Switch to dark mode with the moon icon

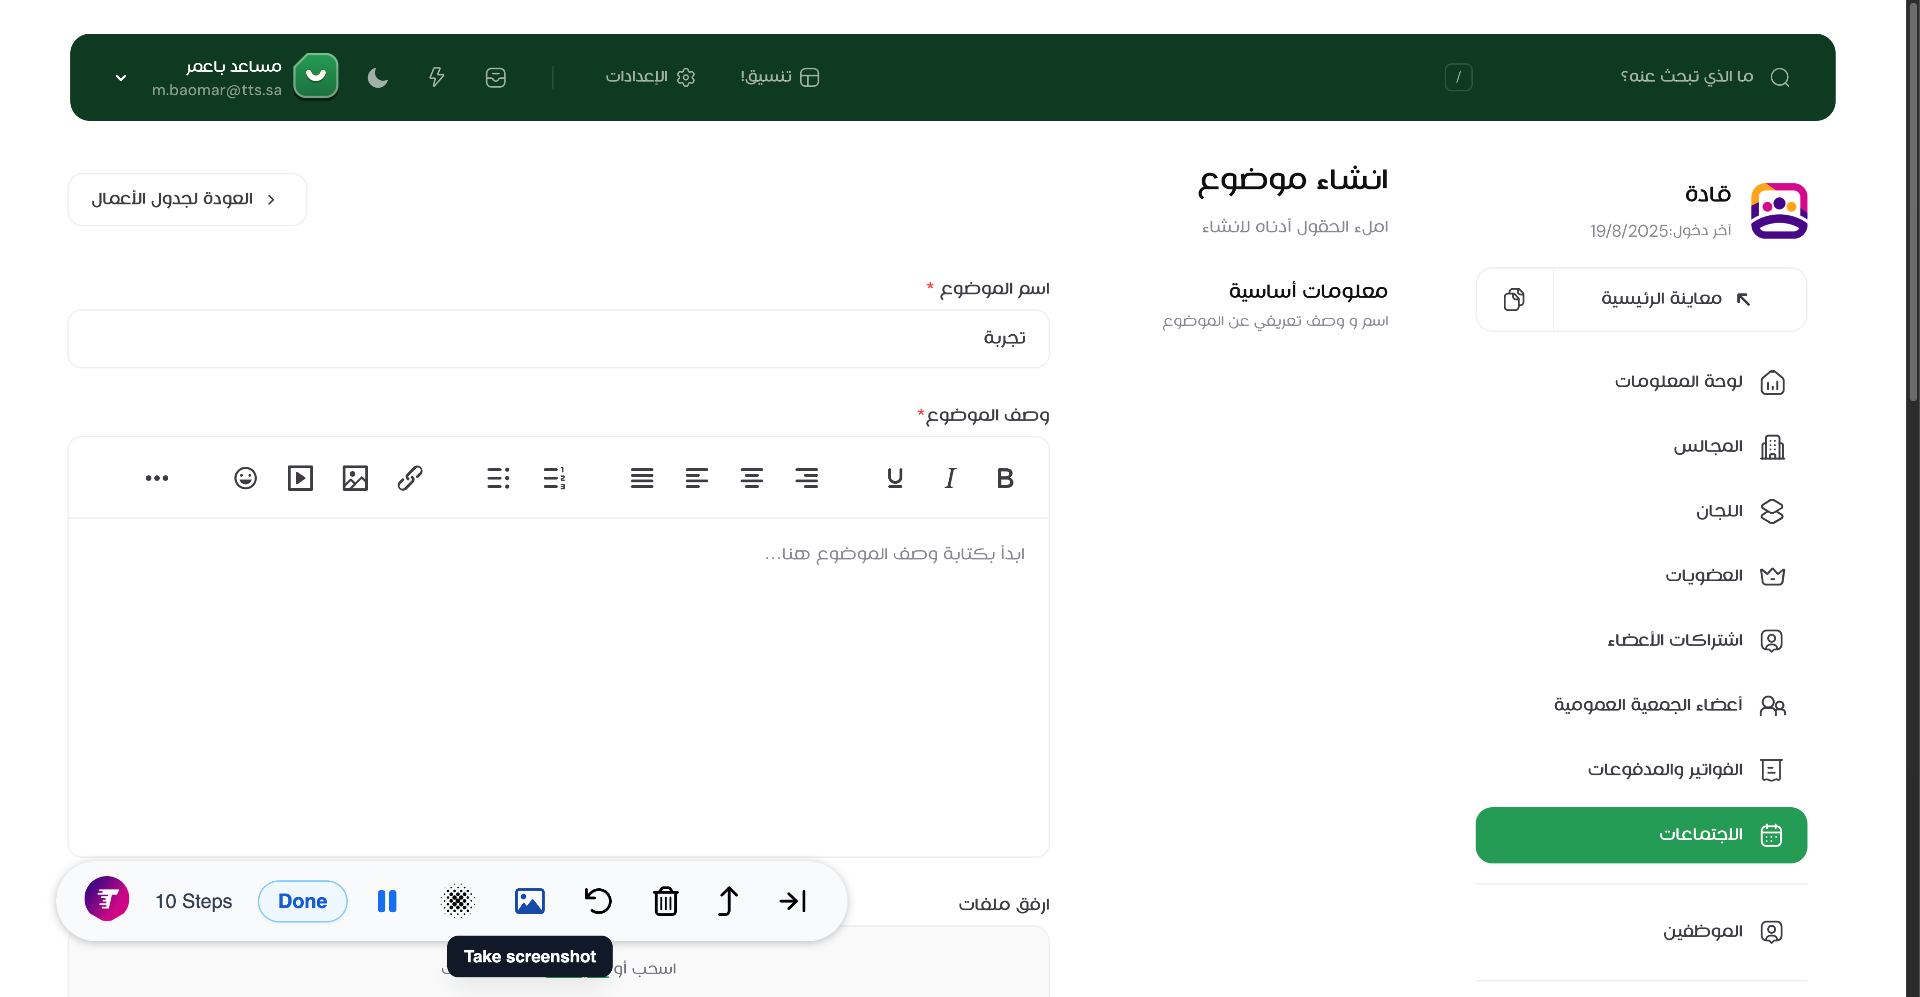click(x=377, y=77)
